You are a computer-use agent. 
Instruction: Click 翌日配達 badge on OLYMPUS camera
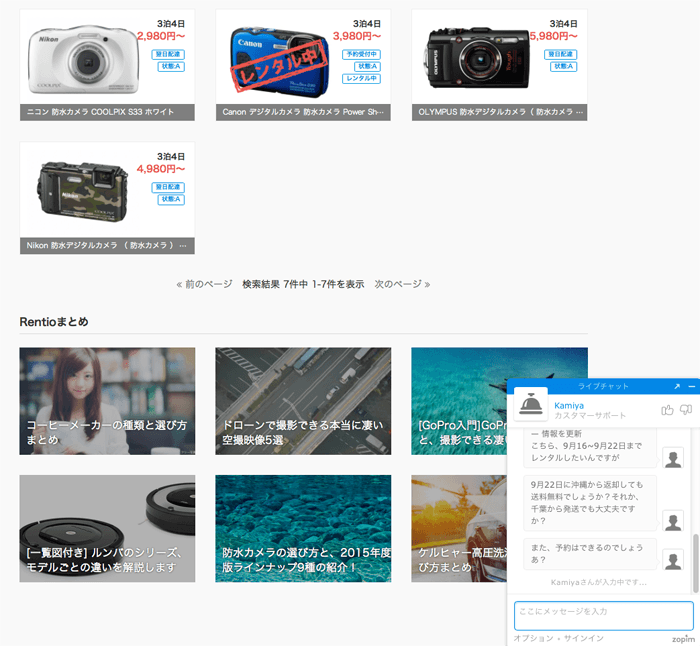[x=561, y=54]
